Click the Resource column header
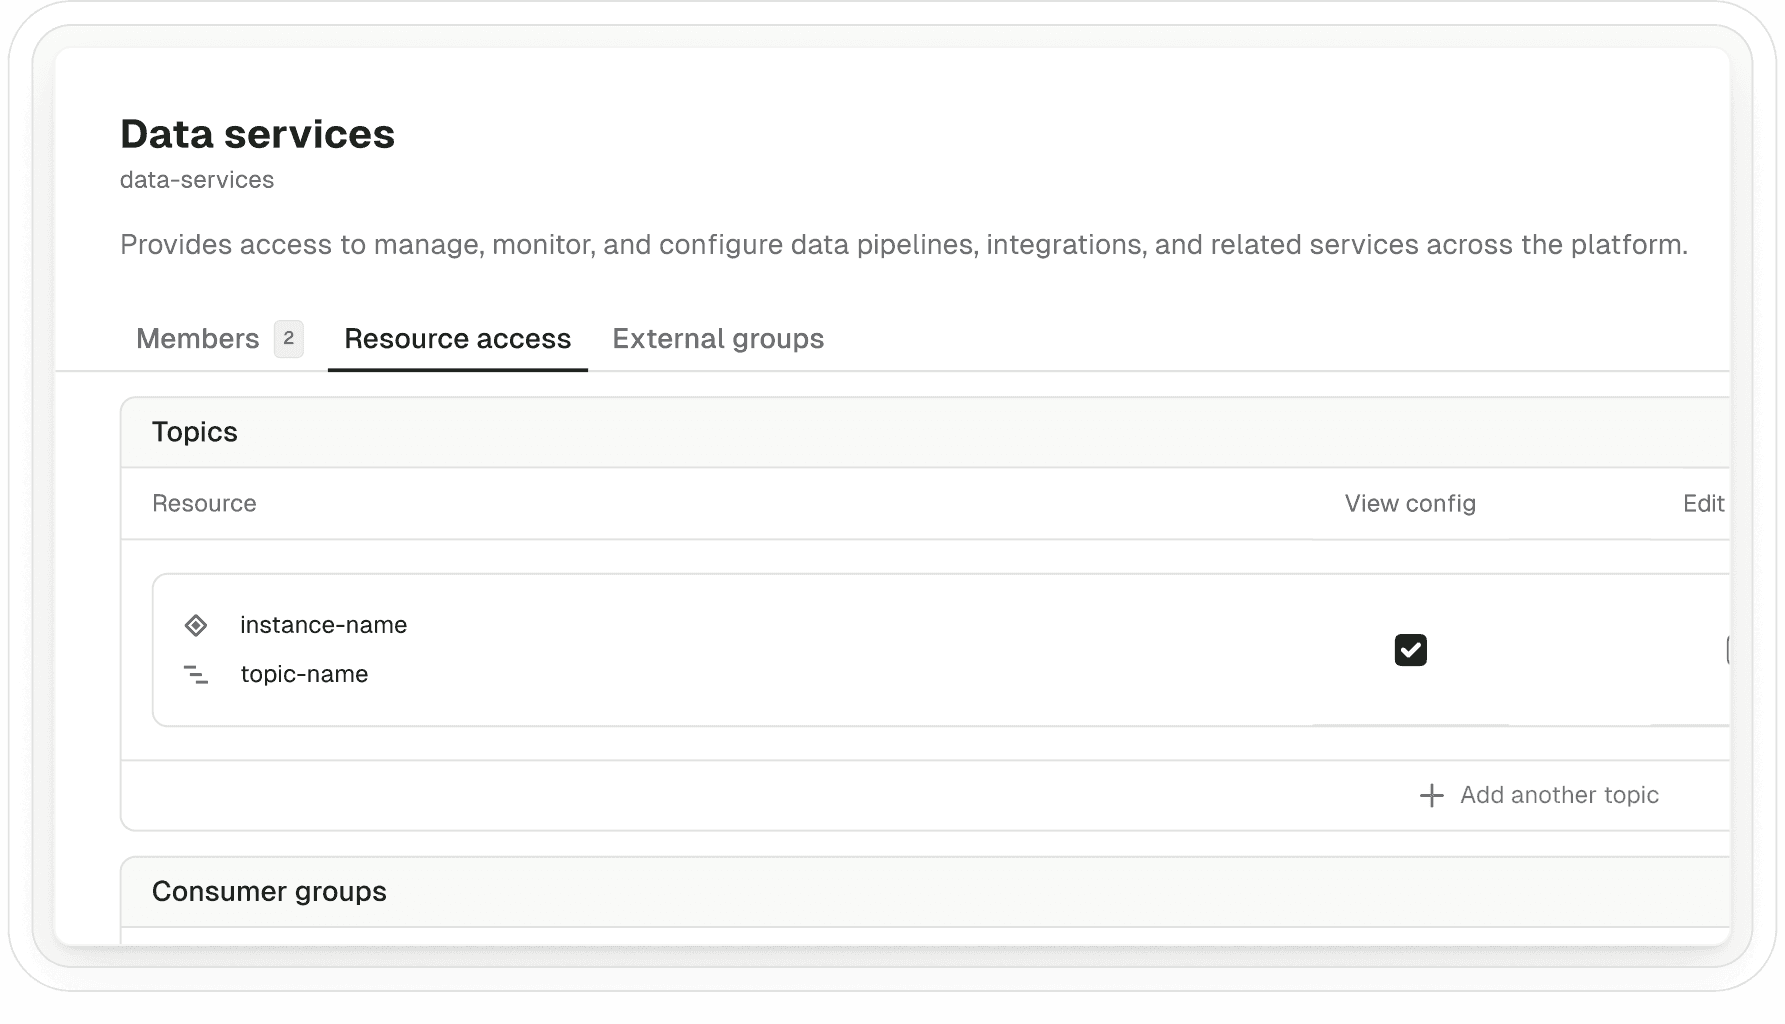Viewport: 1785px width, 1024px height. coord(204,503)
